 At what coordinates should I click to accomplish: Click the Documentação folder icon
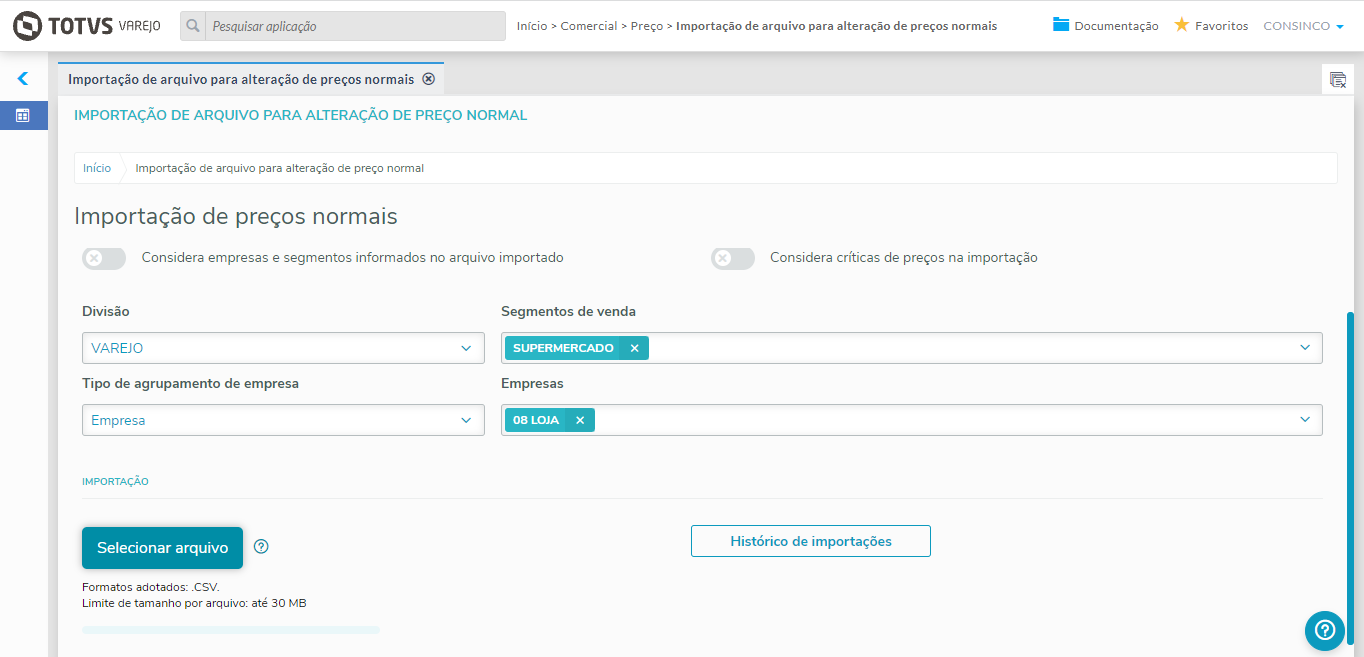[1061, 25]
